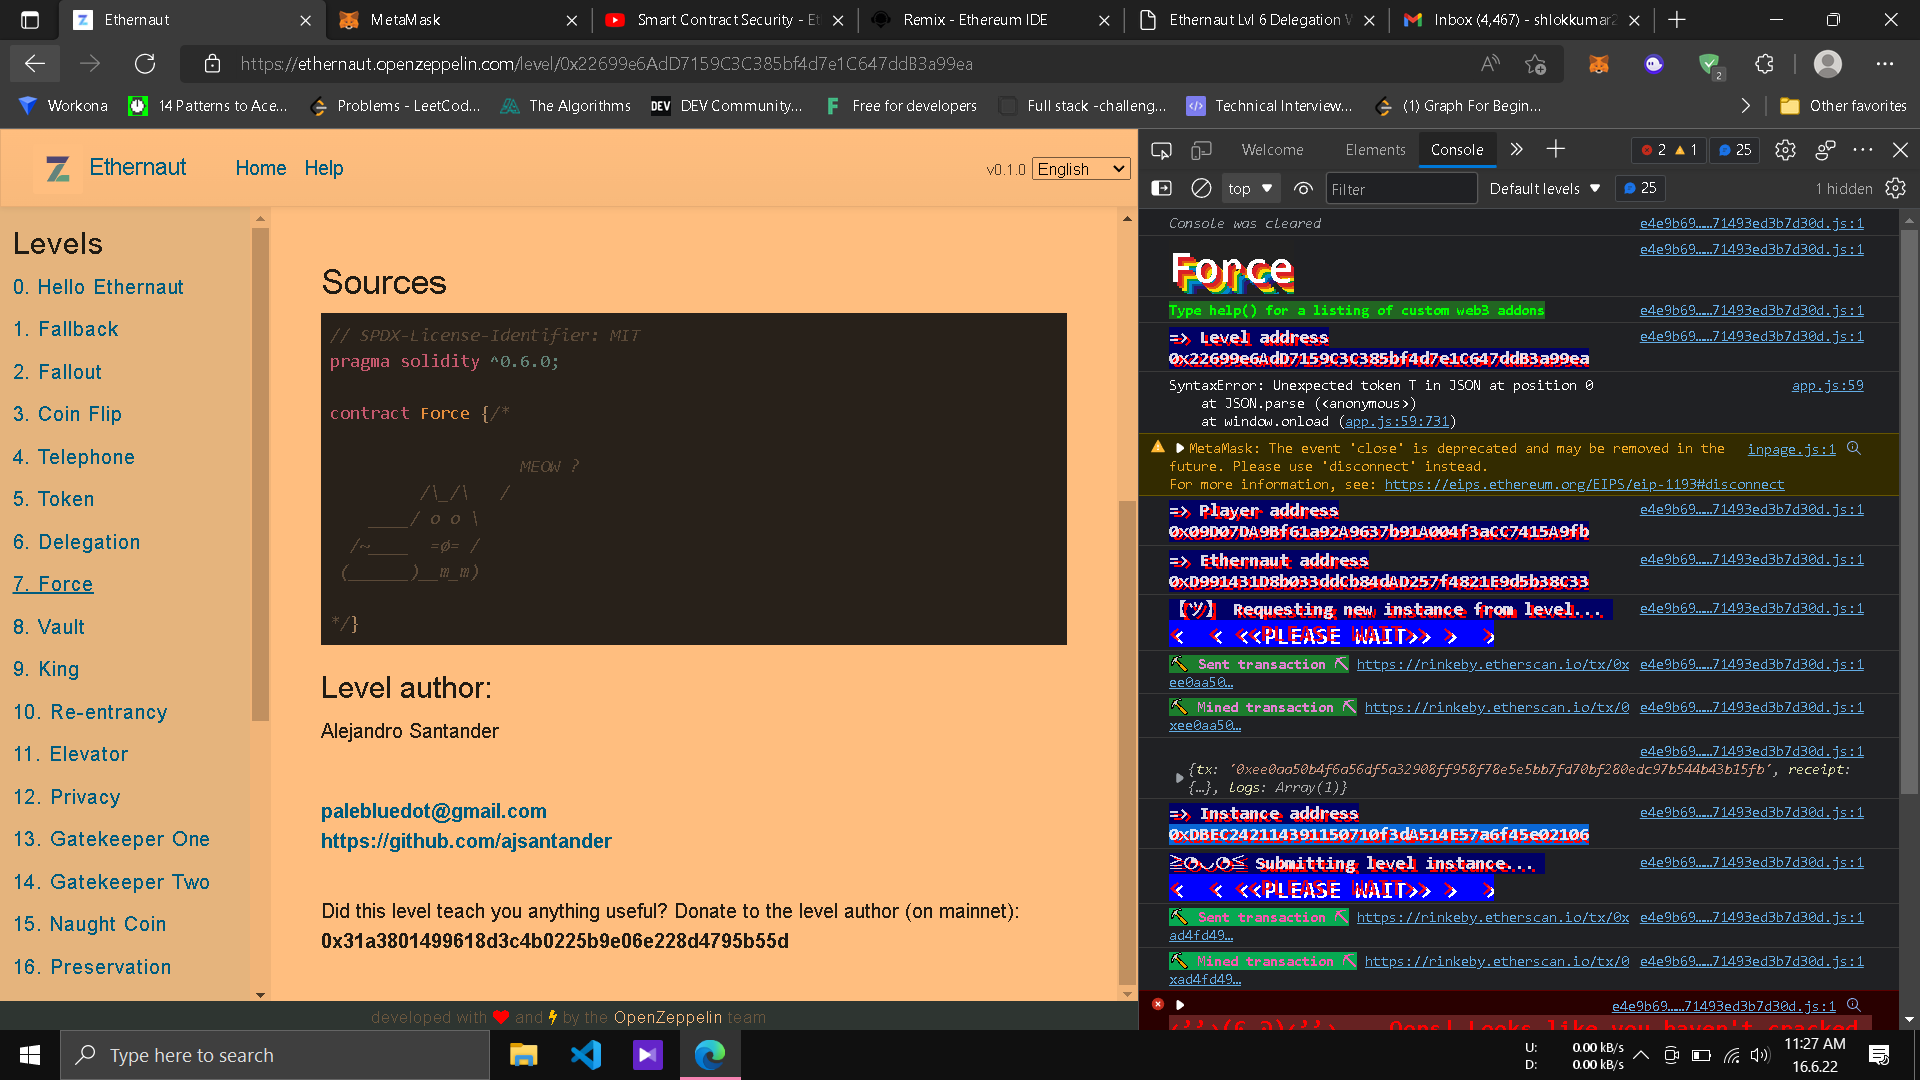The height and width of the screenshot is (1080, 1920).
Task: Open the green shield extension icon
Action: tap(1710, 65)
